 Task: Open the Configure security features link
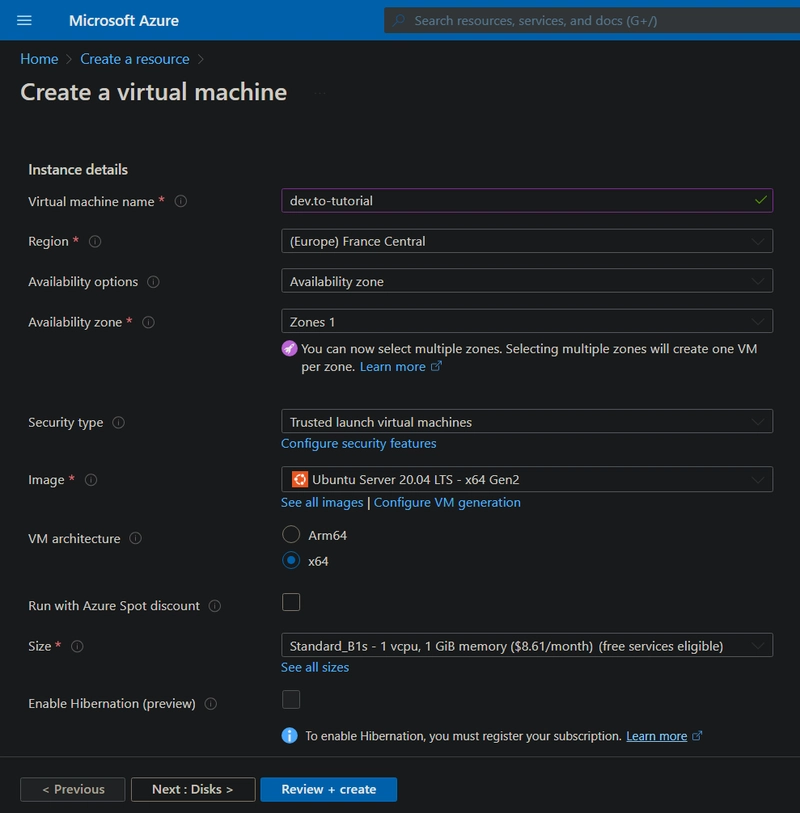pyautogui.click(x=359, y=443)
